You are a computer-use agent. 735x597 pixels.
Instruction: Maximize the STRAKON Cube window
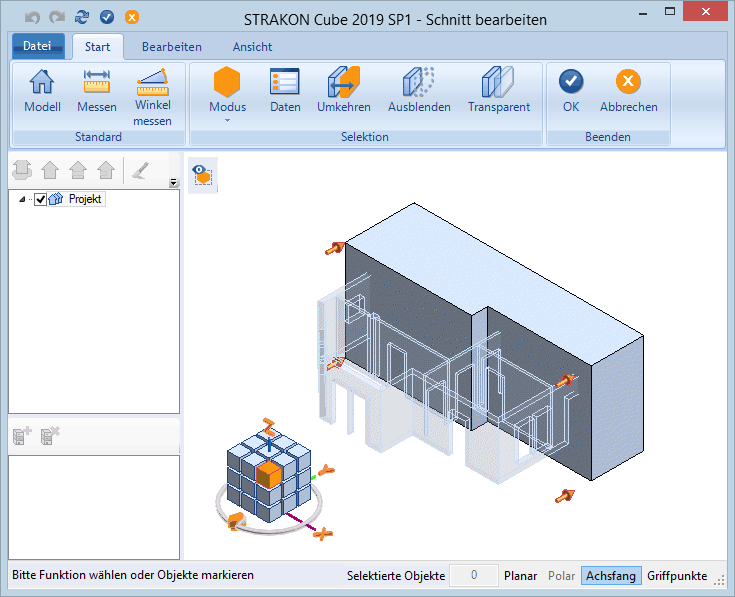click(x=670, y=12)
